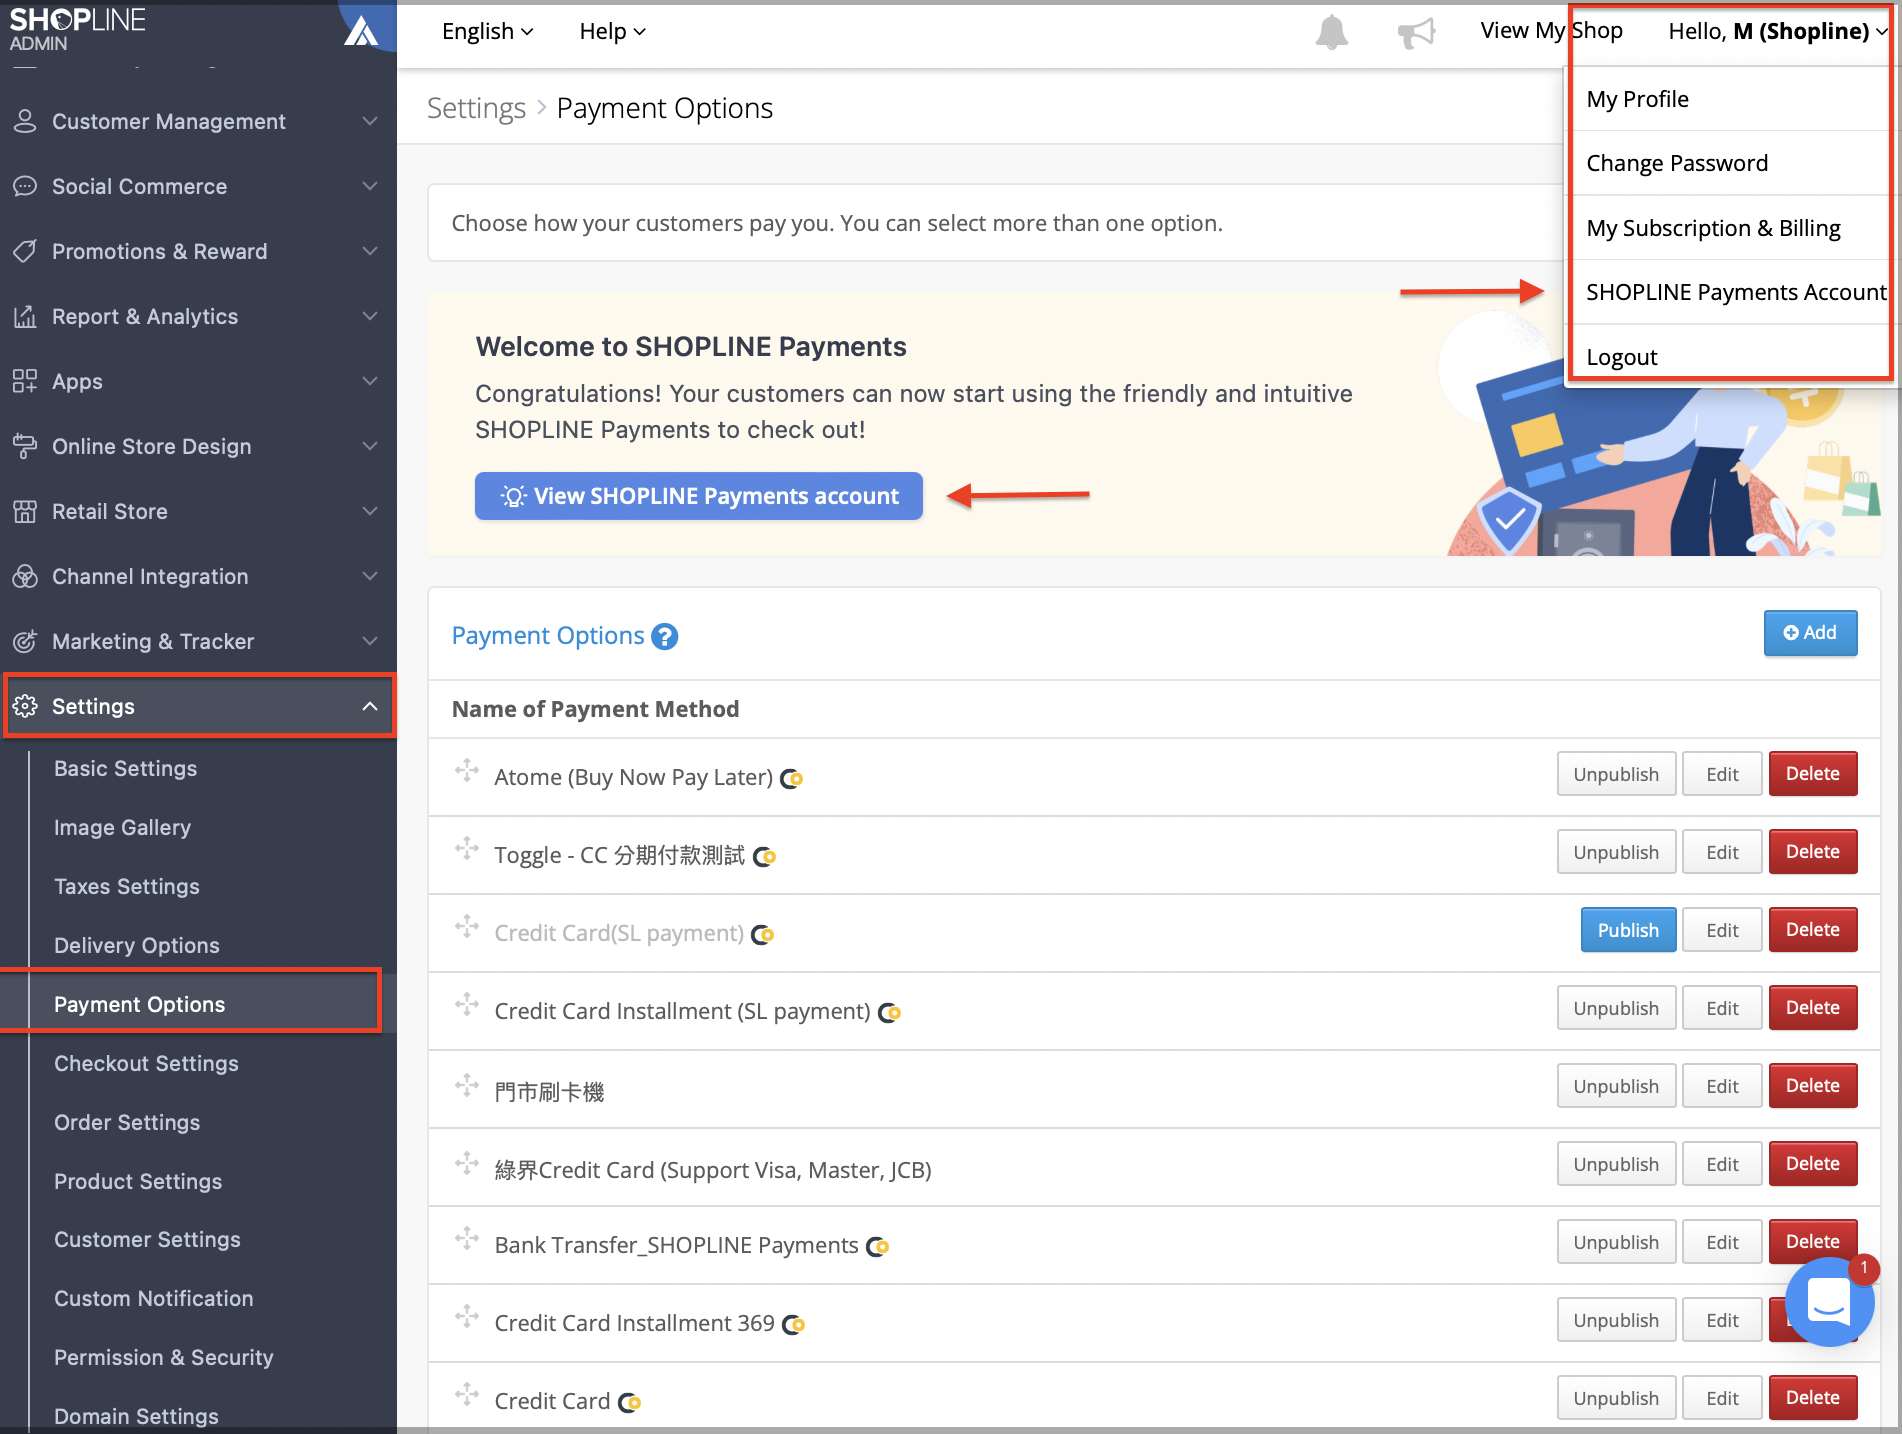Image resolution: width=1902 pixels, height=1434 pixels.
Task: Click the Payment Options help question icon
Action: coord(664,636)
